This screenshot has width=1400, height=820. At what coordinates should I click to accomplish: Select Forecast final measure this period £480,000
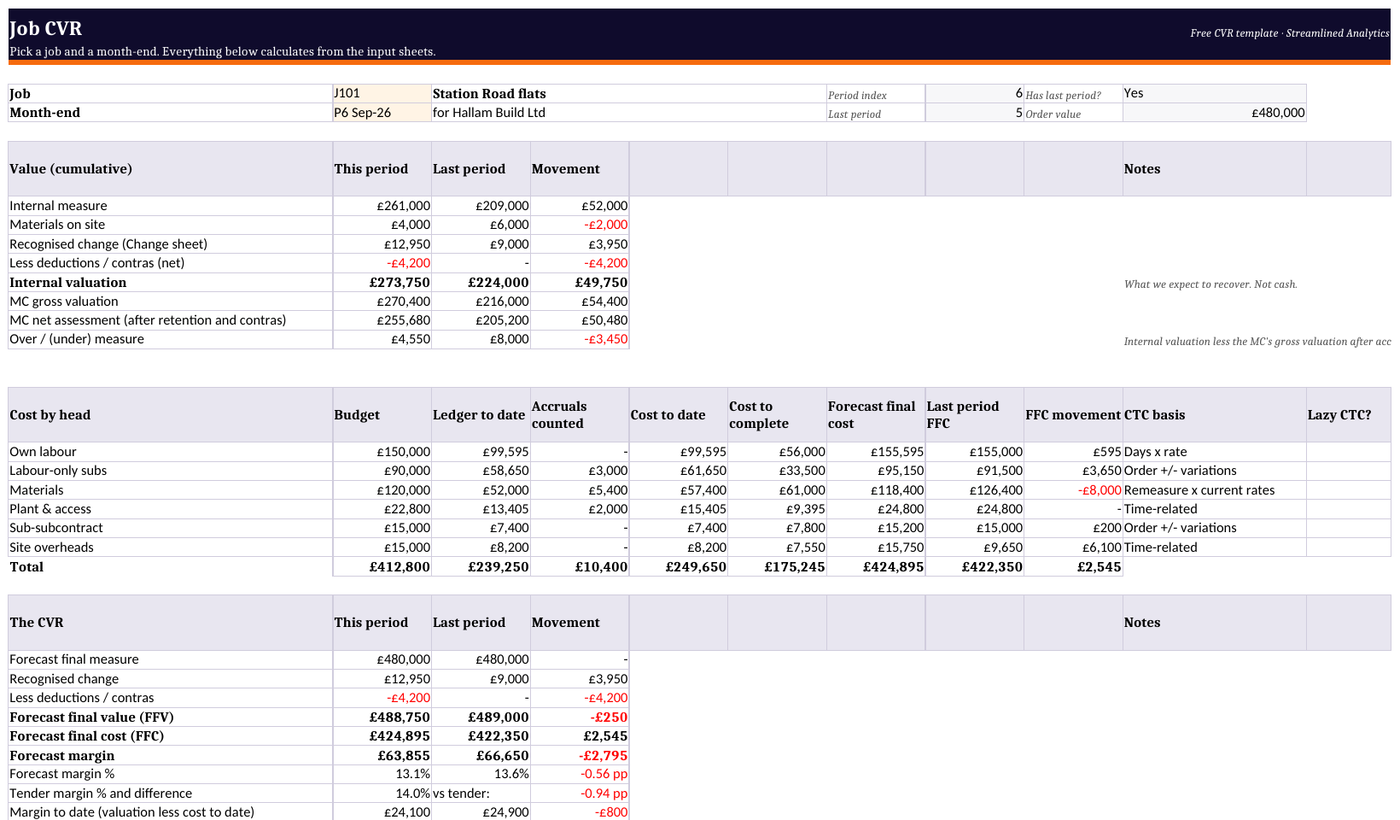pyautogui.click(x=381, y=659)
